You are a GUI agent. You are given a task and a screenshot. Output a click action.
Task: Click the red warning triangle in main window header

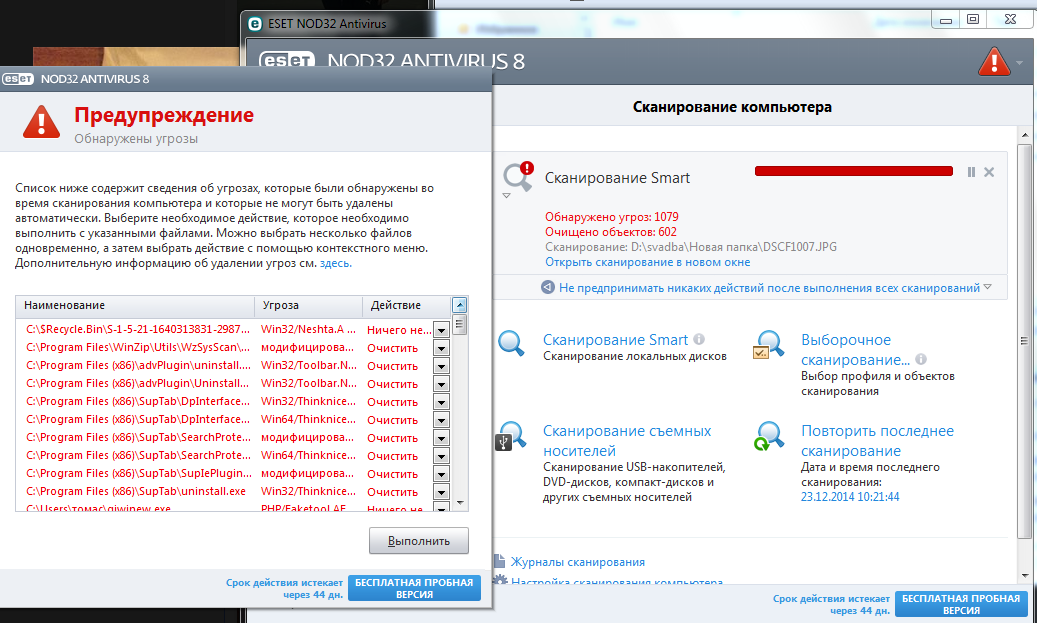pyautogui.click(x=993, y=62)
